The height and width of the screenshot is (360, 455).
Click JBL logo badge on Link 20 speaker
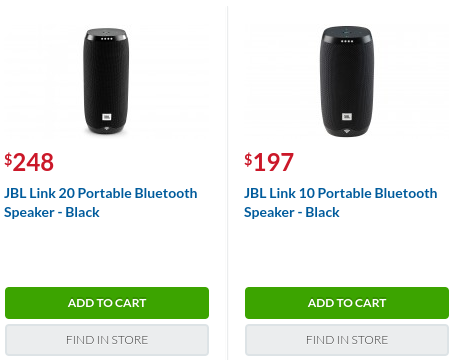(107, 117)
